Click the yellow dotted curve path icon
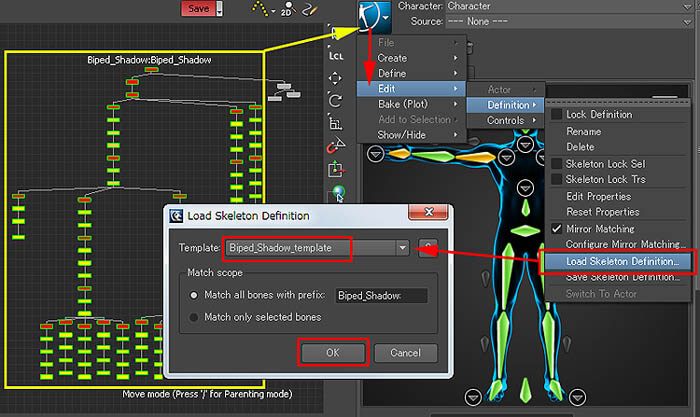This screenshot has height=417, width=700. (x=262, y=9)
